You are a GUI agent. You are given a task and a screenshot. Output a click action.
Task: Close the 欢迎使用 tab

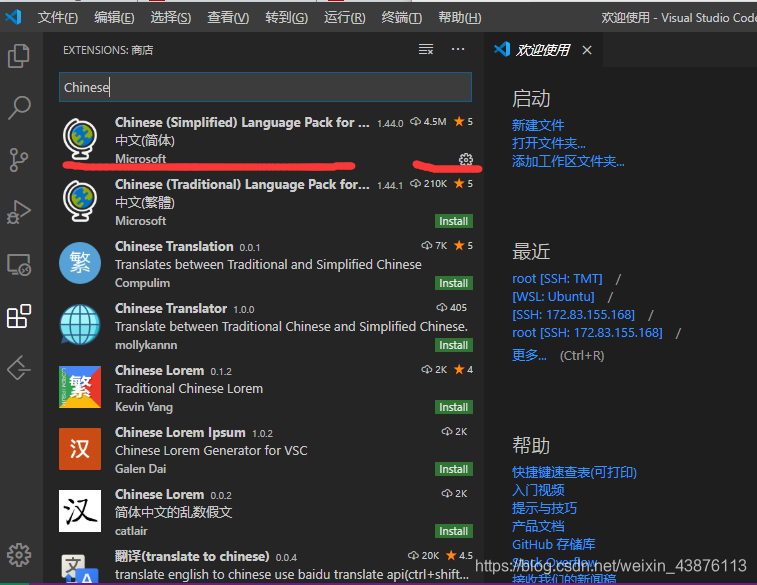click(x=587, y=50)
